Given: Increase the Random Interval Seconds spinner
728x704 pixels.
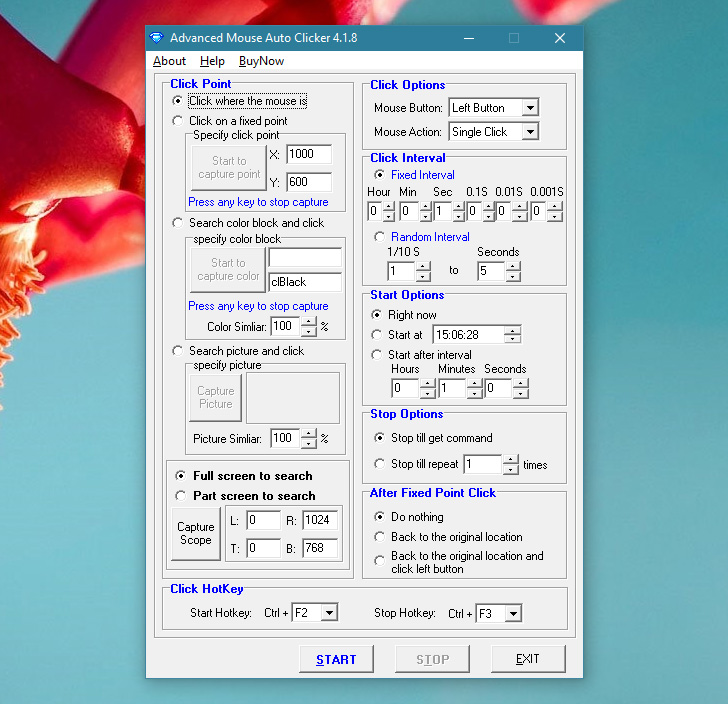Looking at the screenshot, I should [x=512, y=267].
